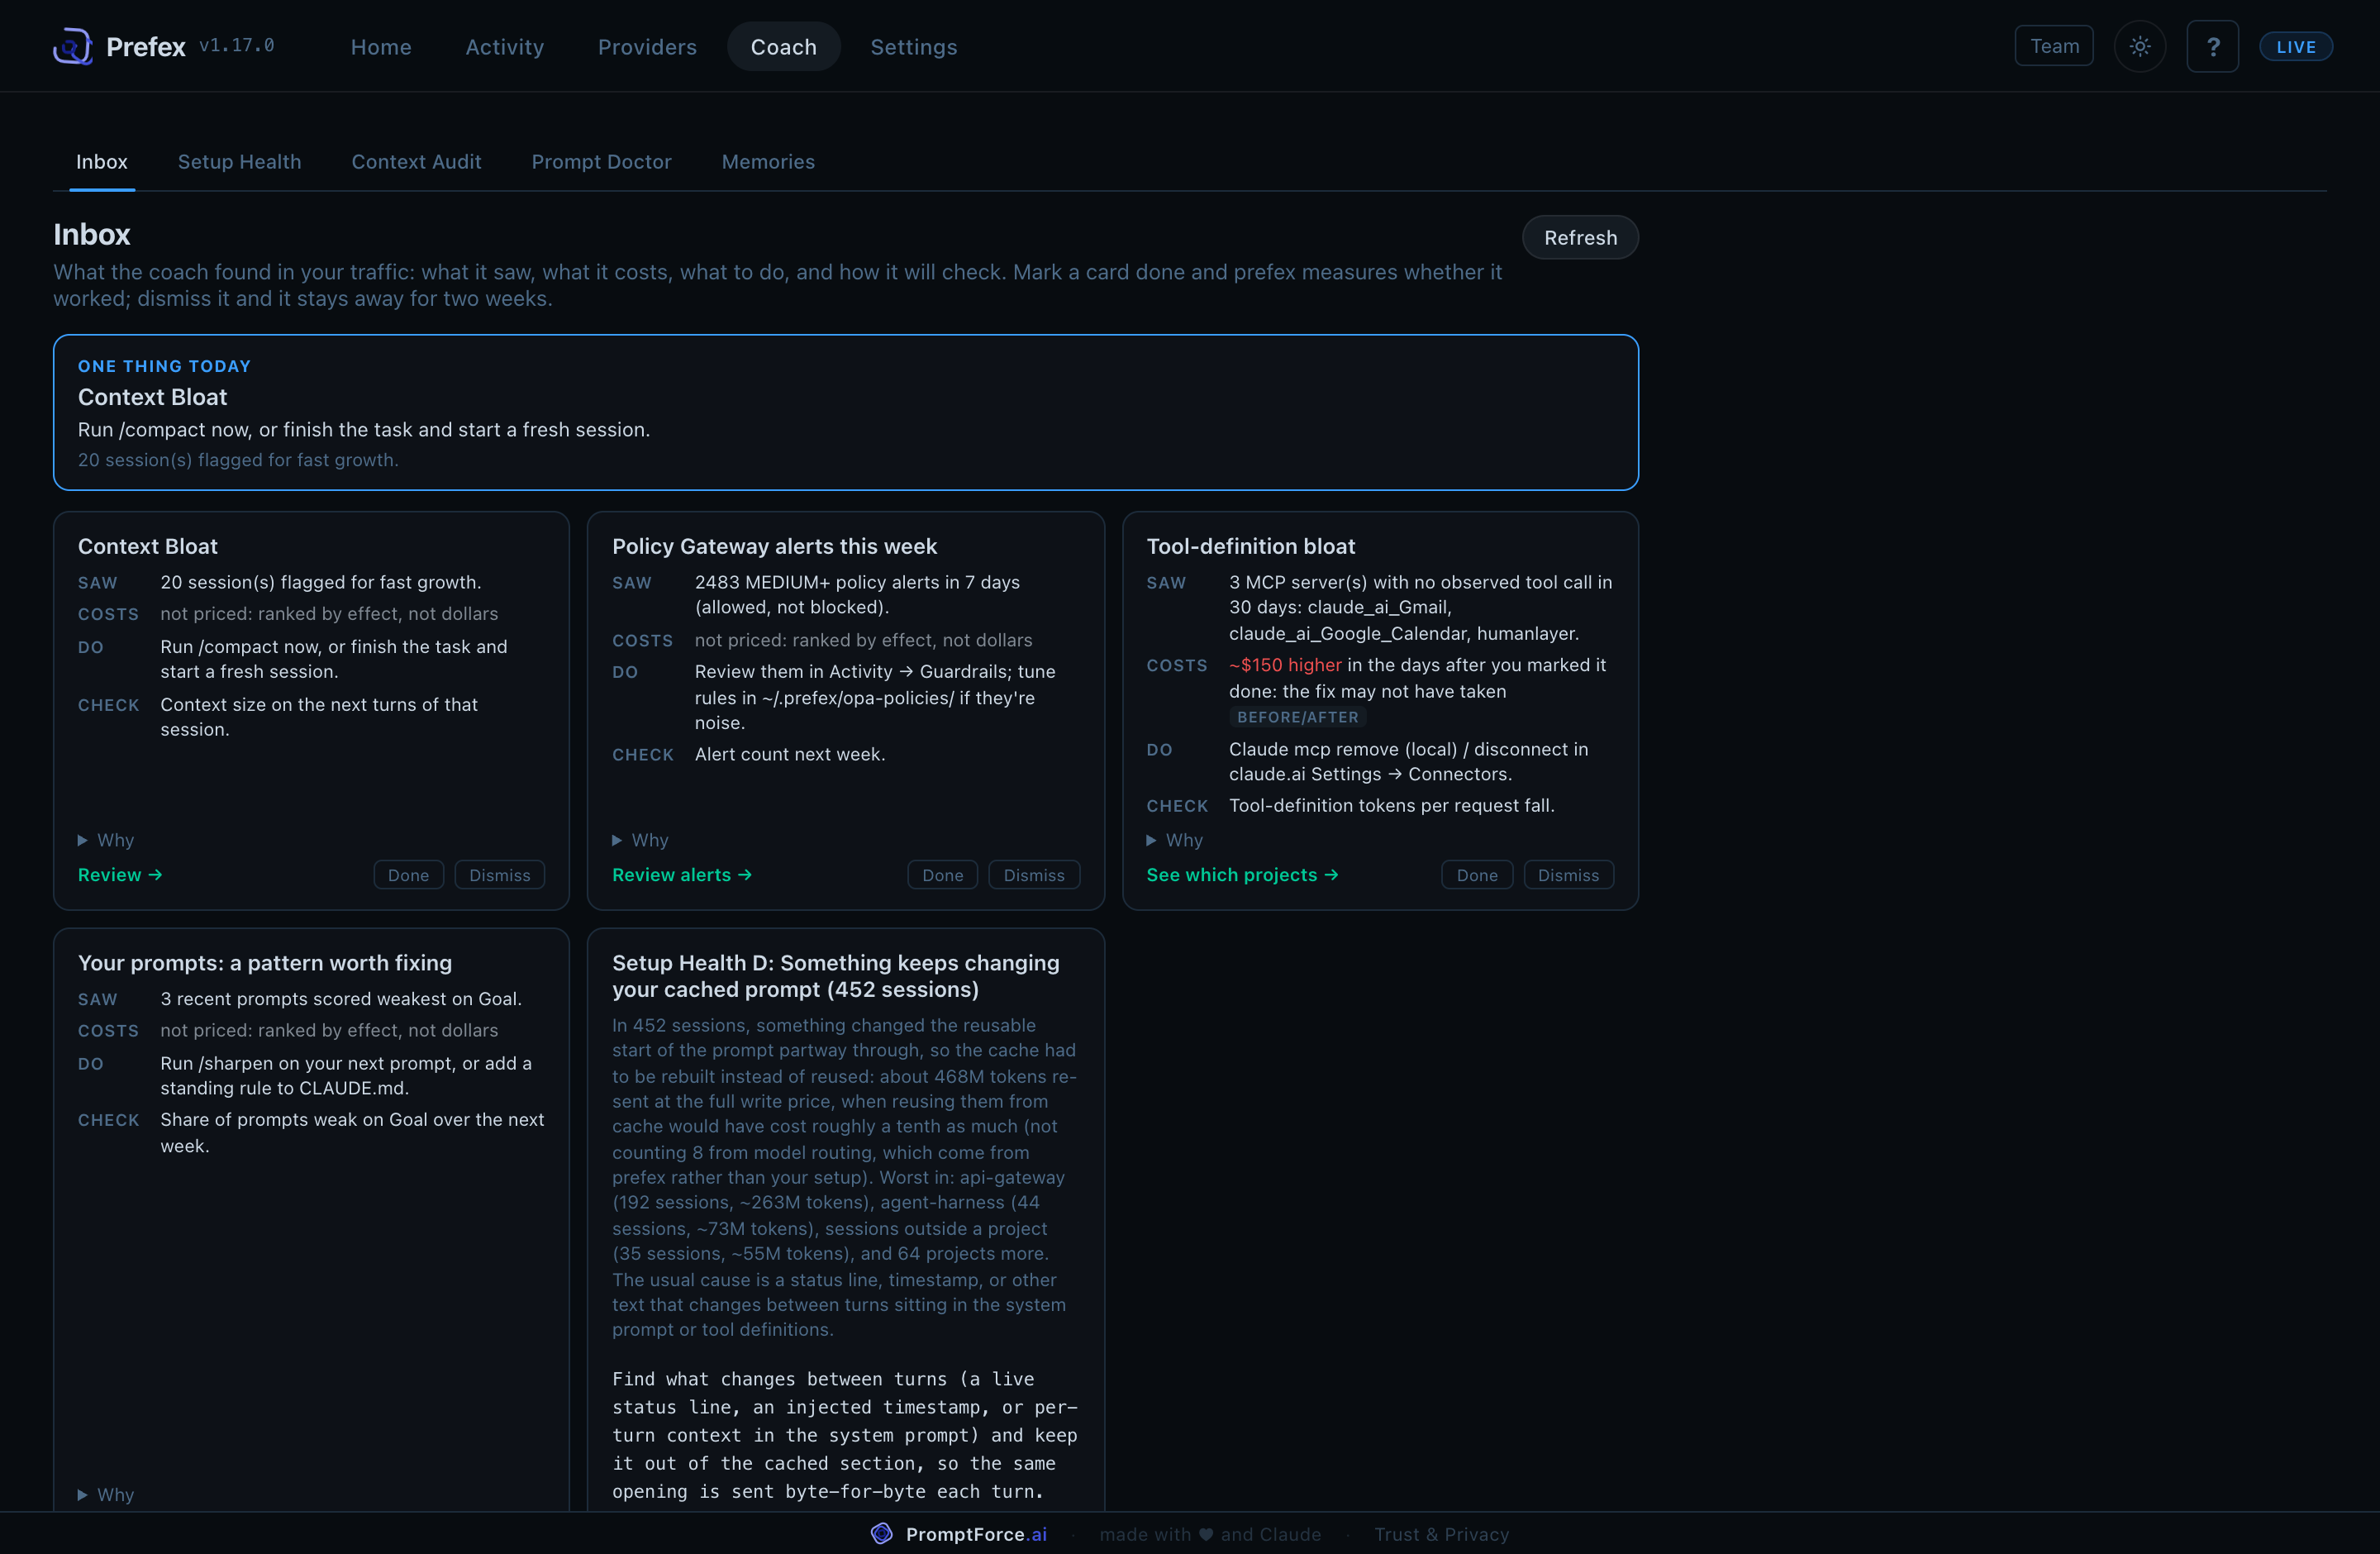This screenshot has height=1554, width=2380.
Task: Open the Review link in Context Bloat
Action: tap(120, 874)
